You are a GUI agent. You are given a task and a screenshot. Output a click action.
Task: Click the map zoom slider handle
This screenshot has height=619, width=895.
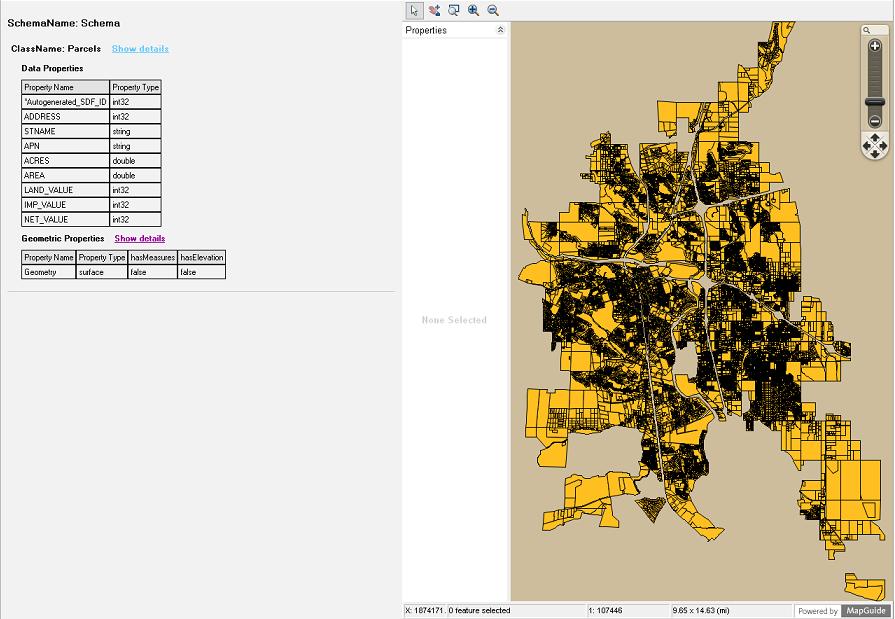pyautogui.click(x=875, y=101)
